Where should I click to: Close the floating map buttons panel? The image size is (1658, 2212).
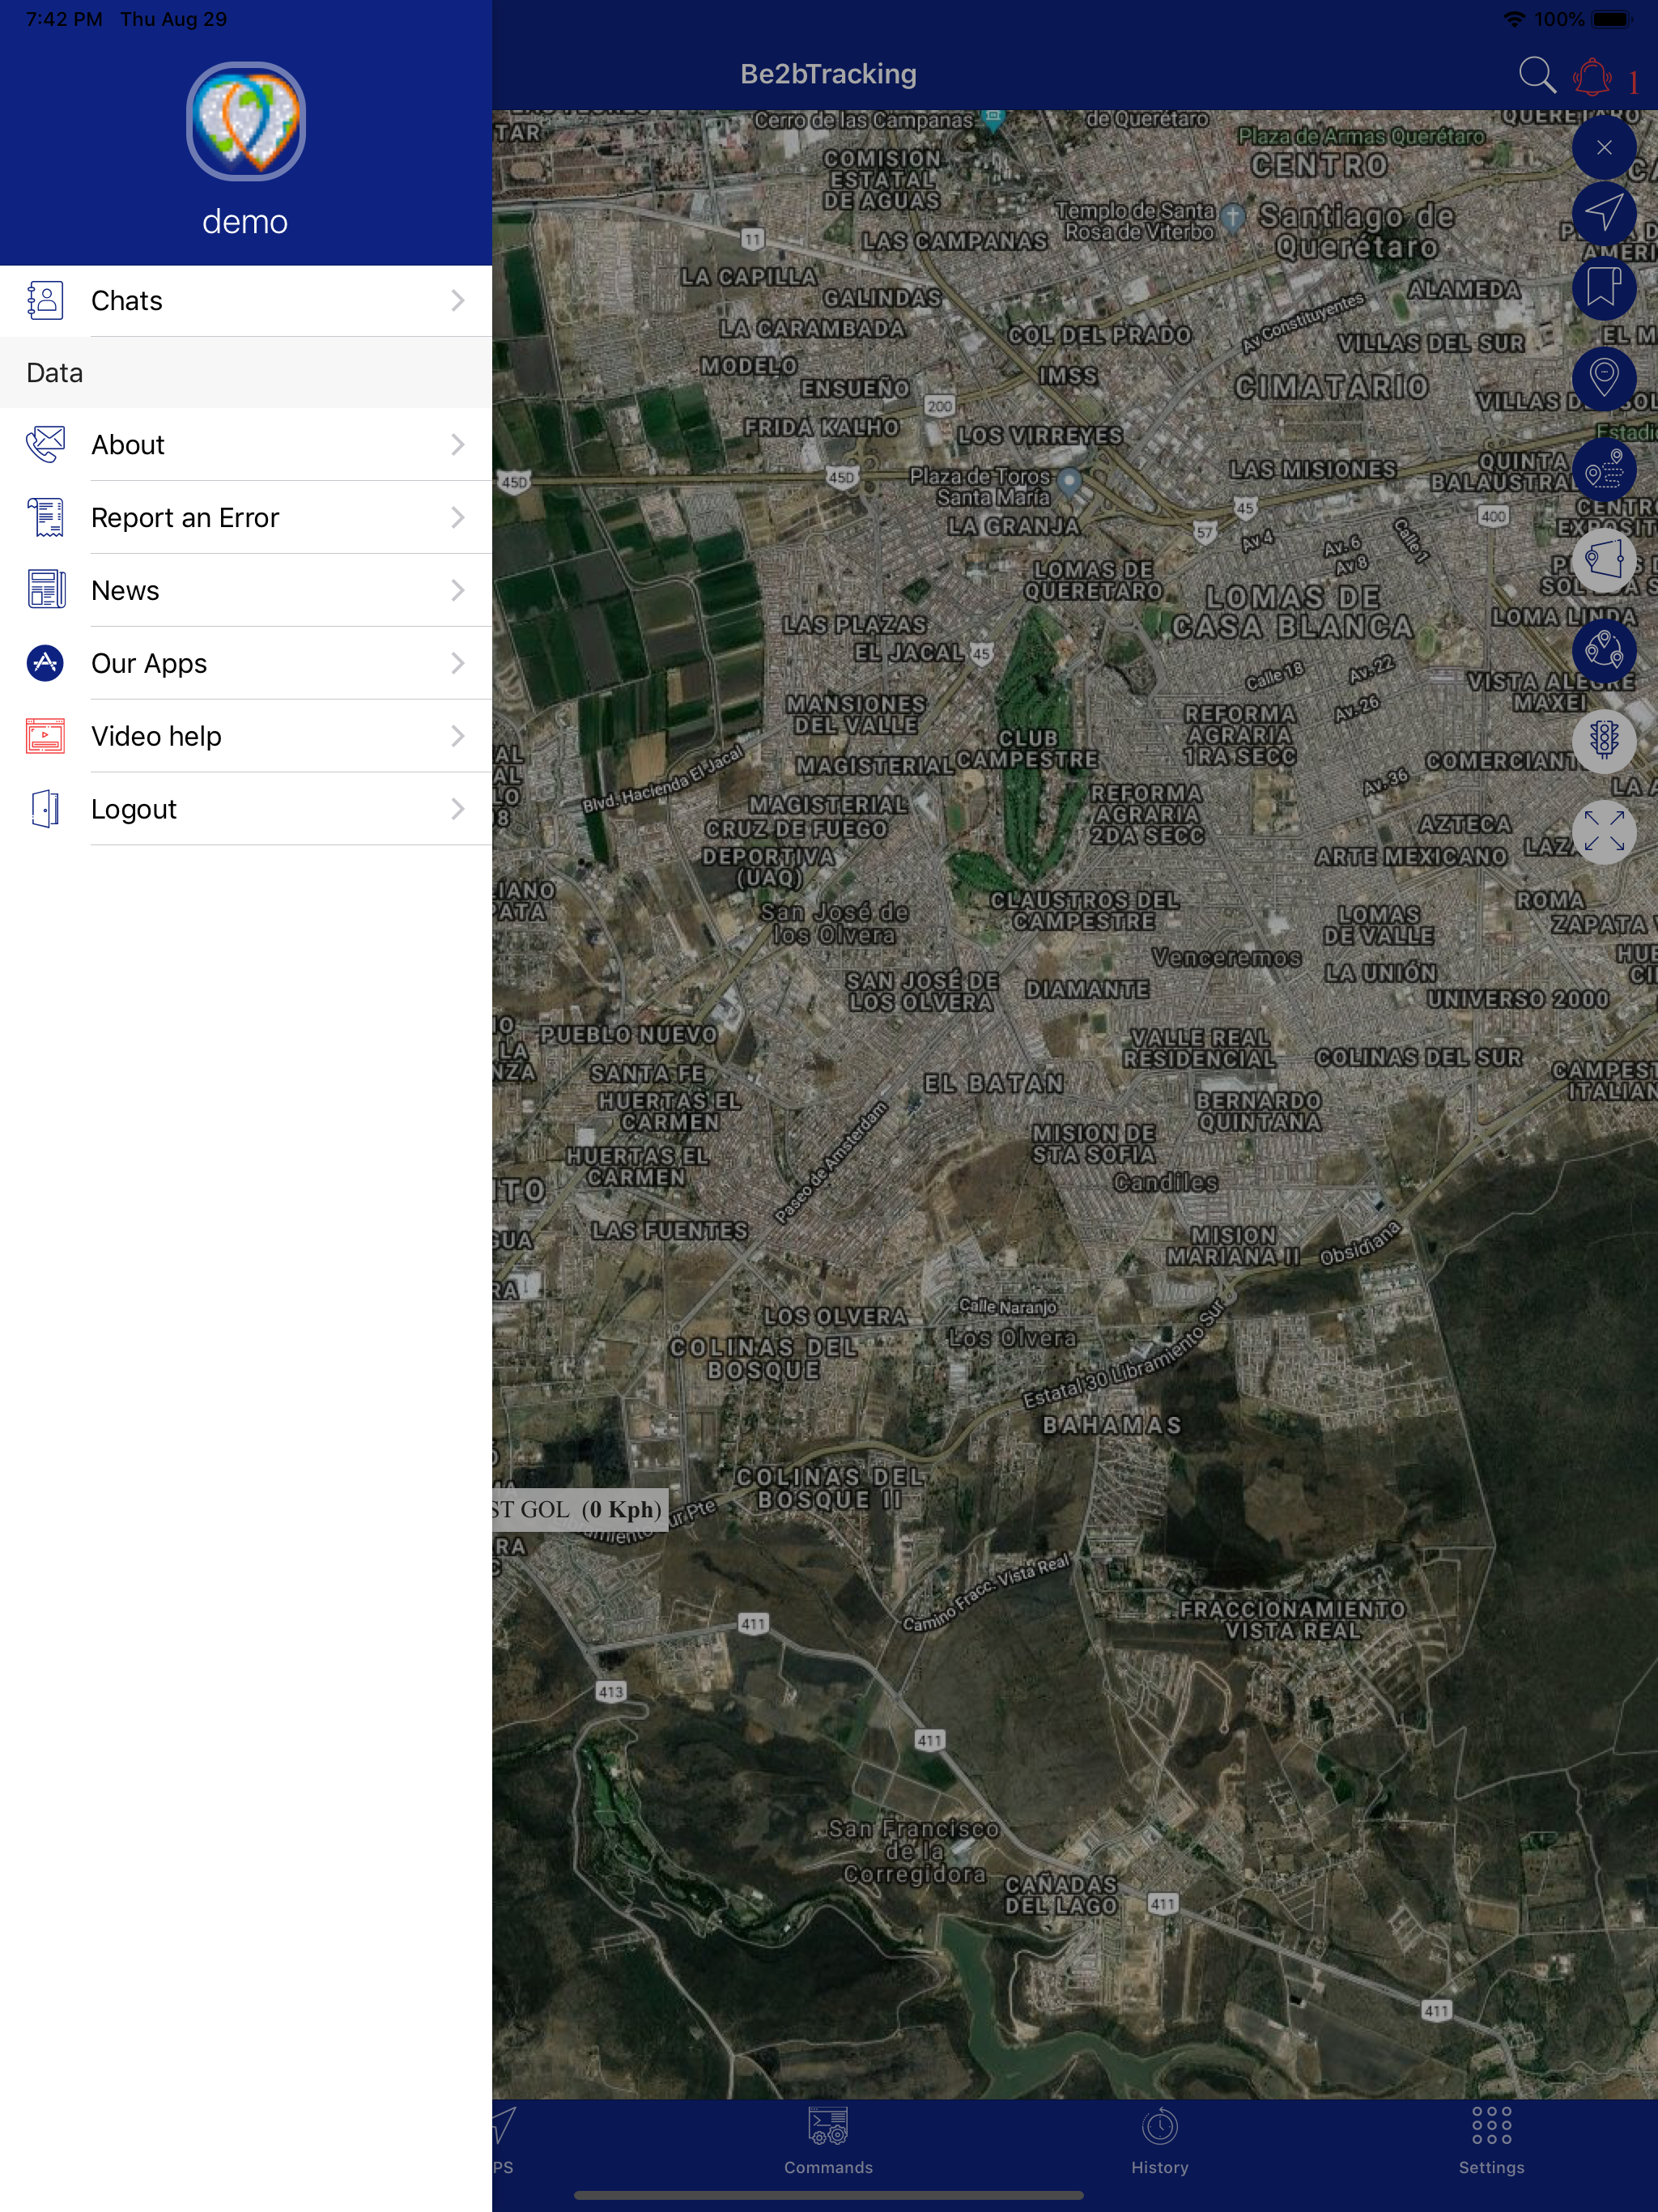click(x=1603, y=147)
